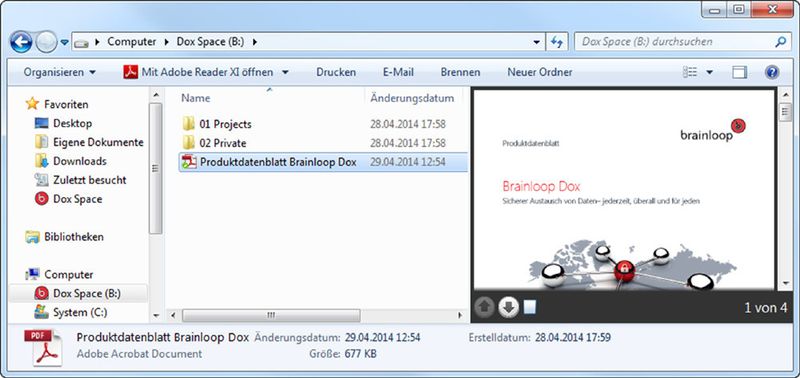The height and width of the screenshot is (378, 800).
Task: Select Bibliotheken in the navigation pane
Action: pos(74,237)
